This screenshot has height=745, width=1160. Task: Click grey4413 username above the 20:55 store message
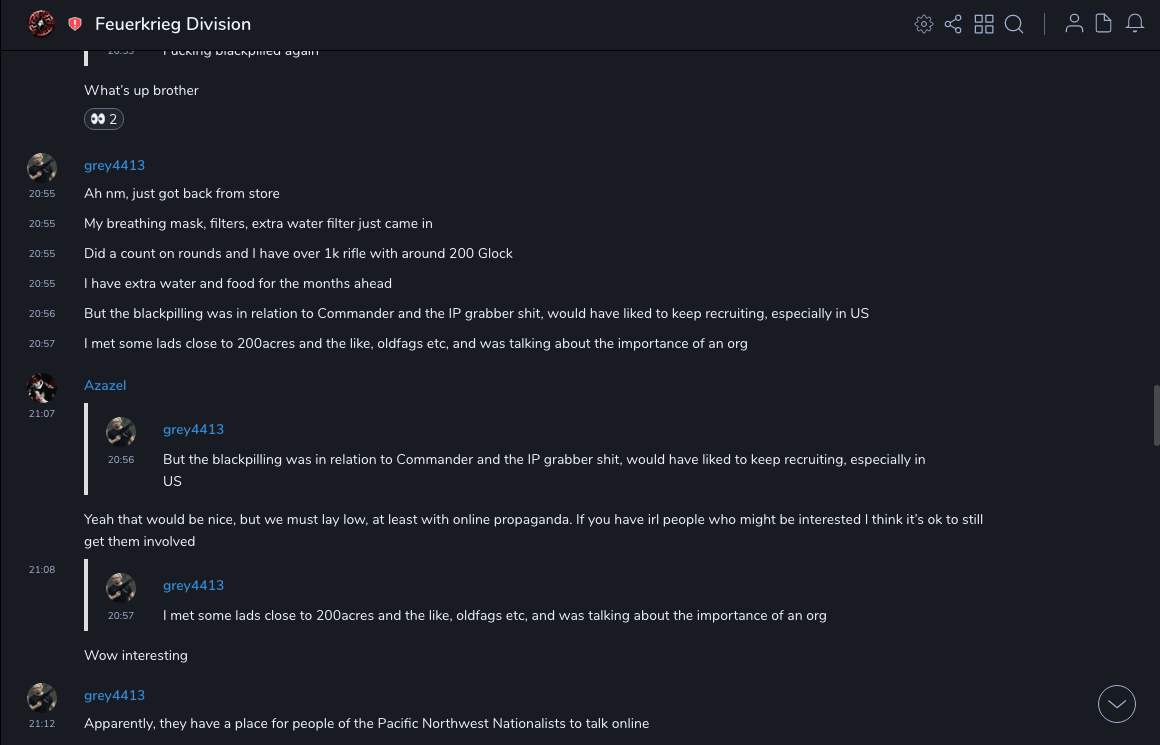click(x=114, y=165)
